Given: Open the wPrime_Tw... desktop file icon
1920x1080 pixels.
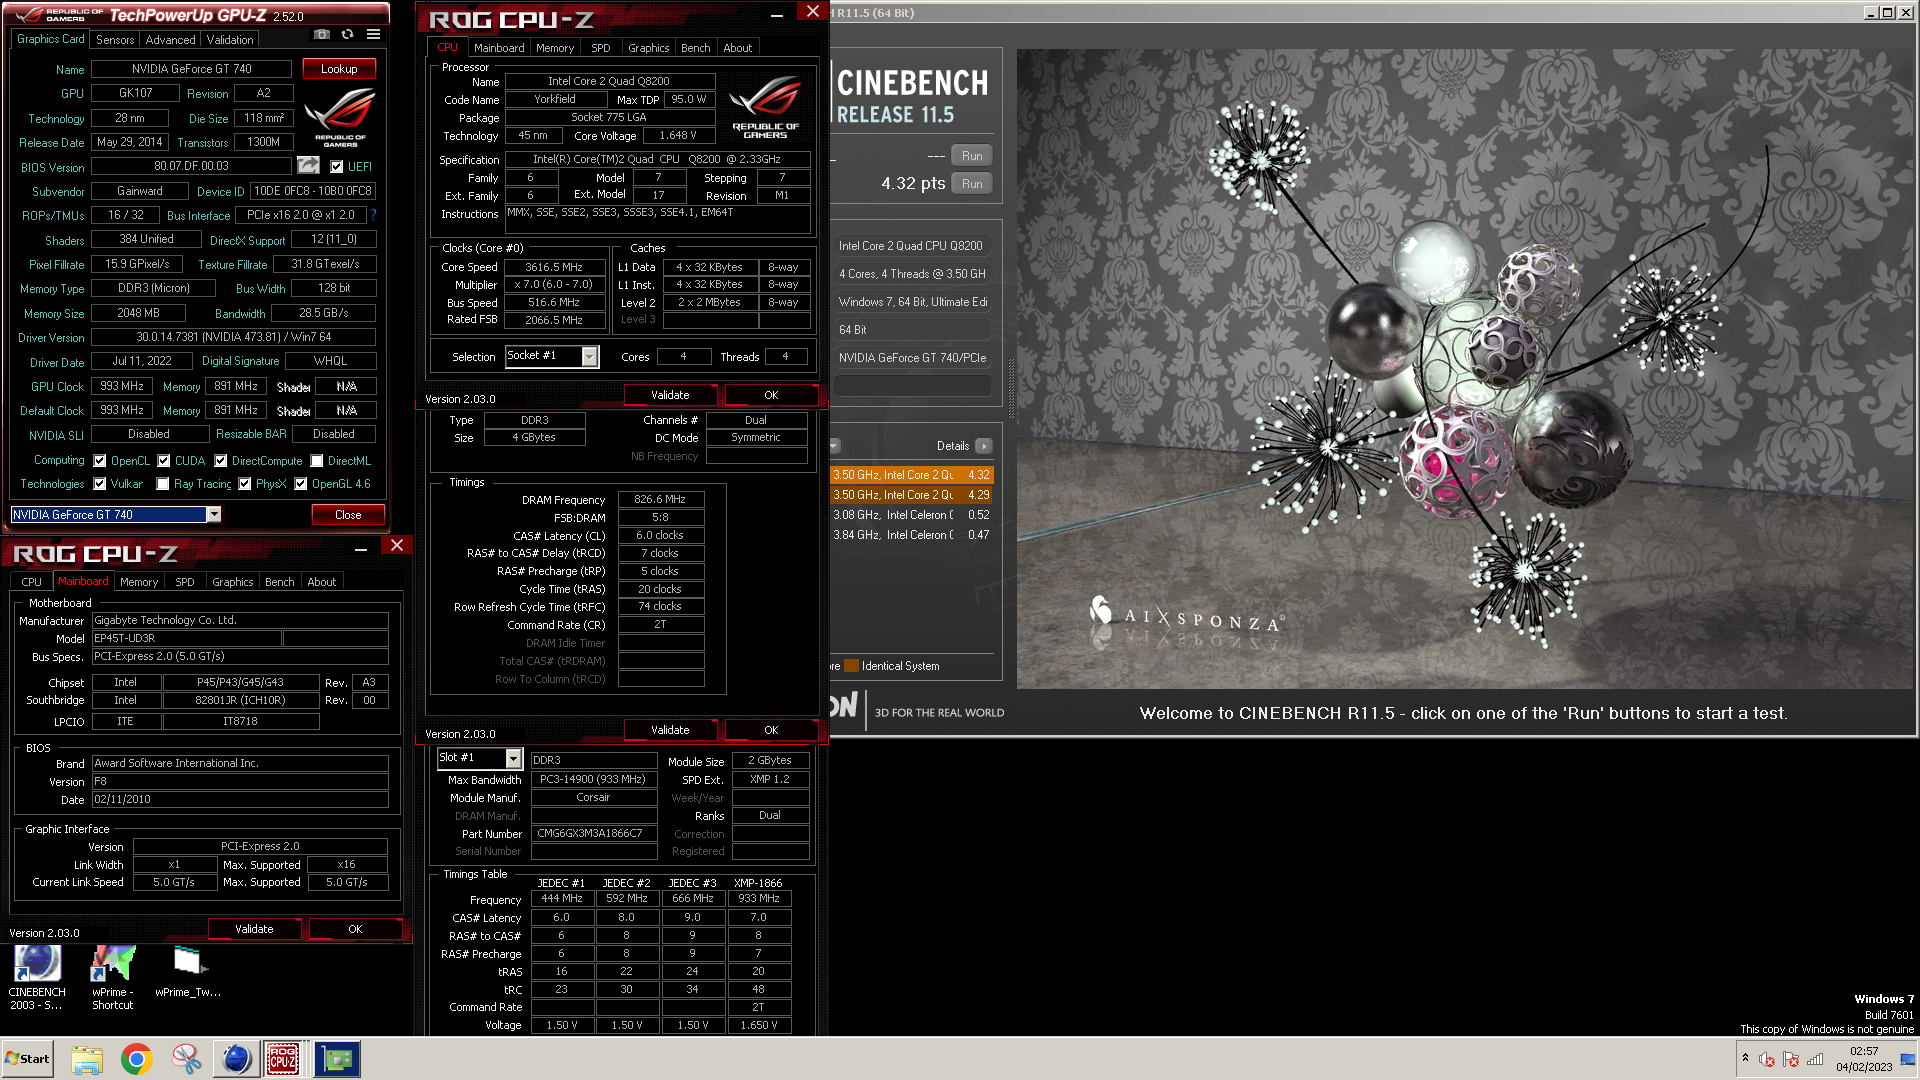Looking at the screenshot, I should click(187, 971).
